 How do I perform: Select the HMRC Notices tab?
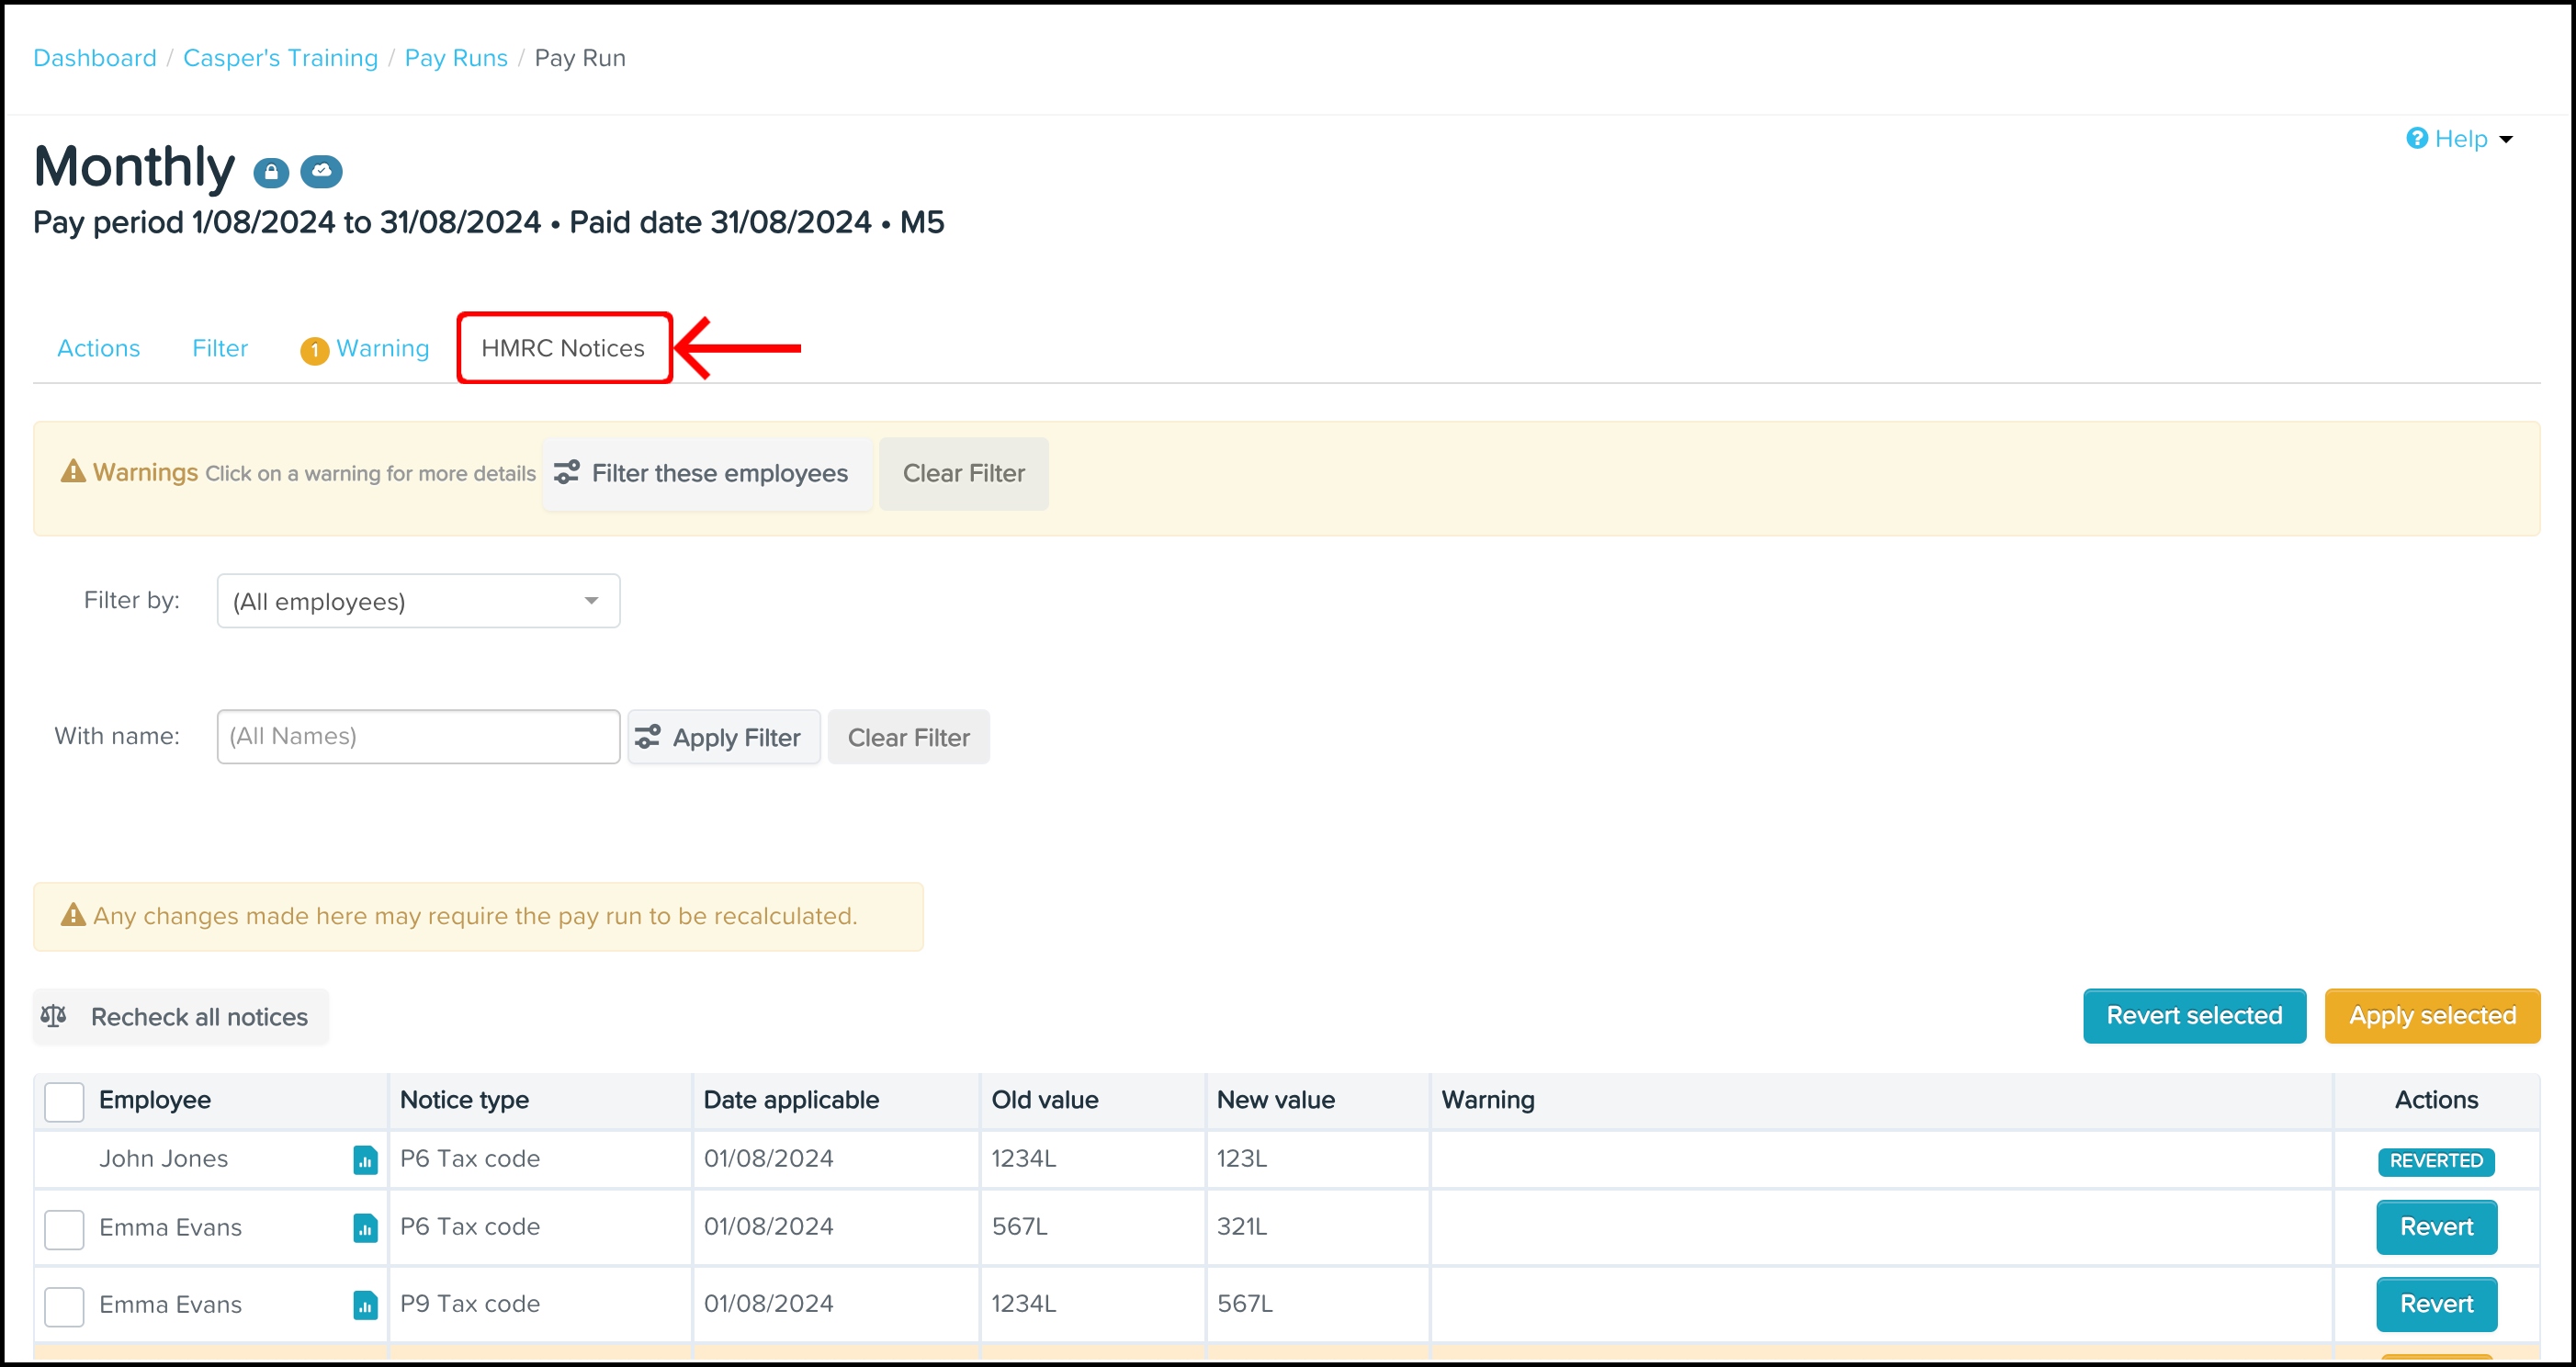[x=563, y=348]
